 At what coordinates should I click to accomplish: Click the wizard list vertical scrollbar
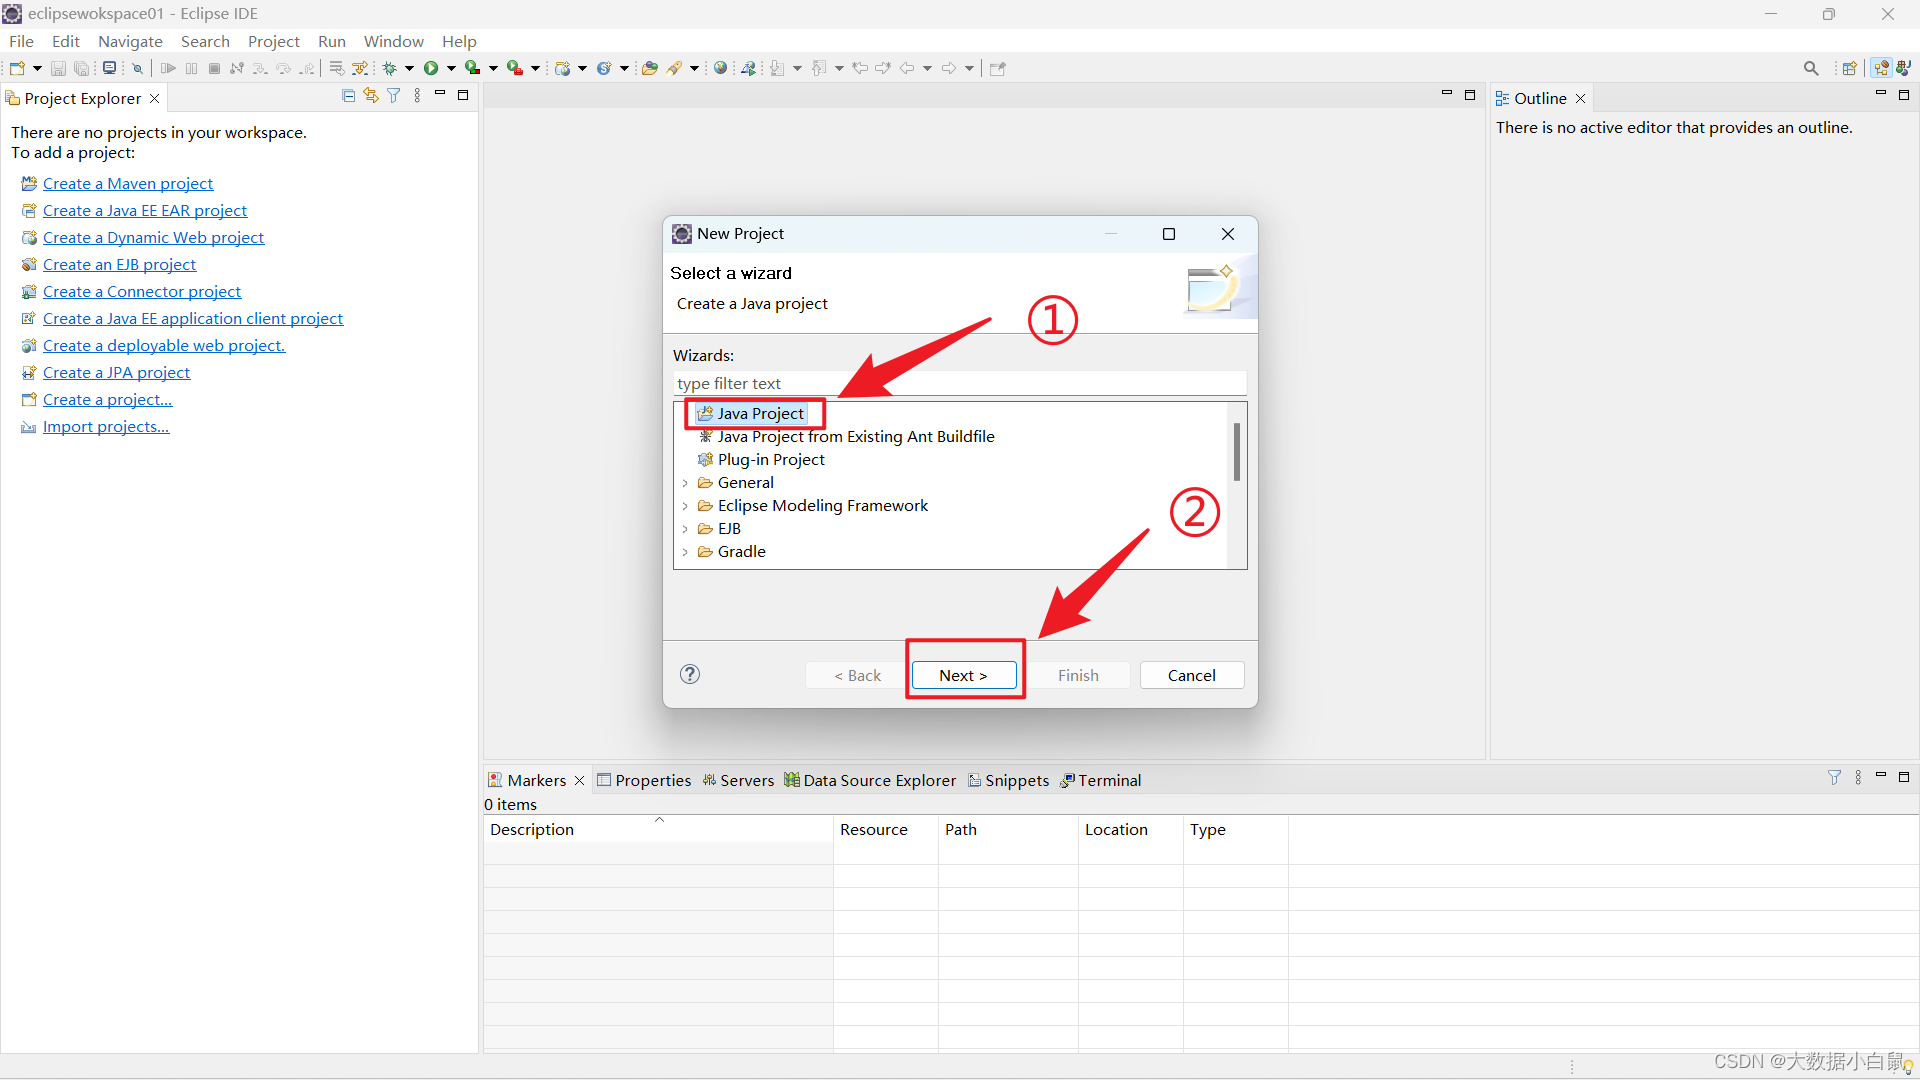coord(1237,452)
